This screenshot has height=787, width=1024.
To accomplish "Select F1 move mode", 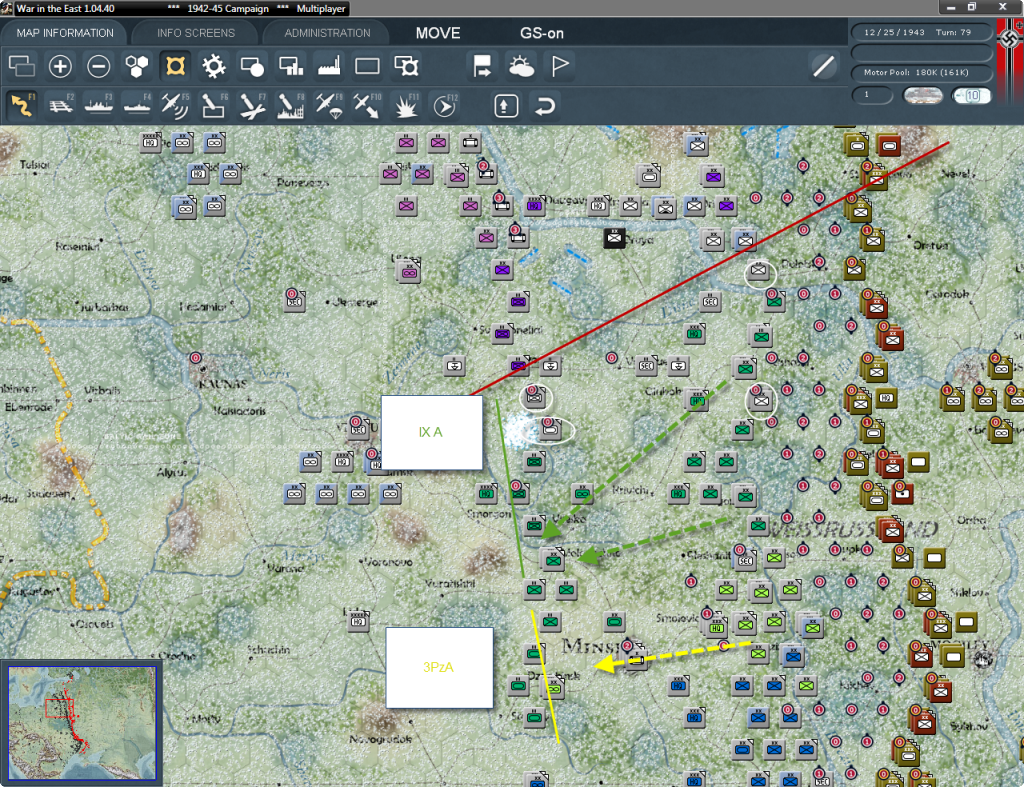I will click(22, 105).
